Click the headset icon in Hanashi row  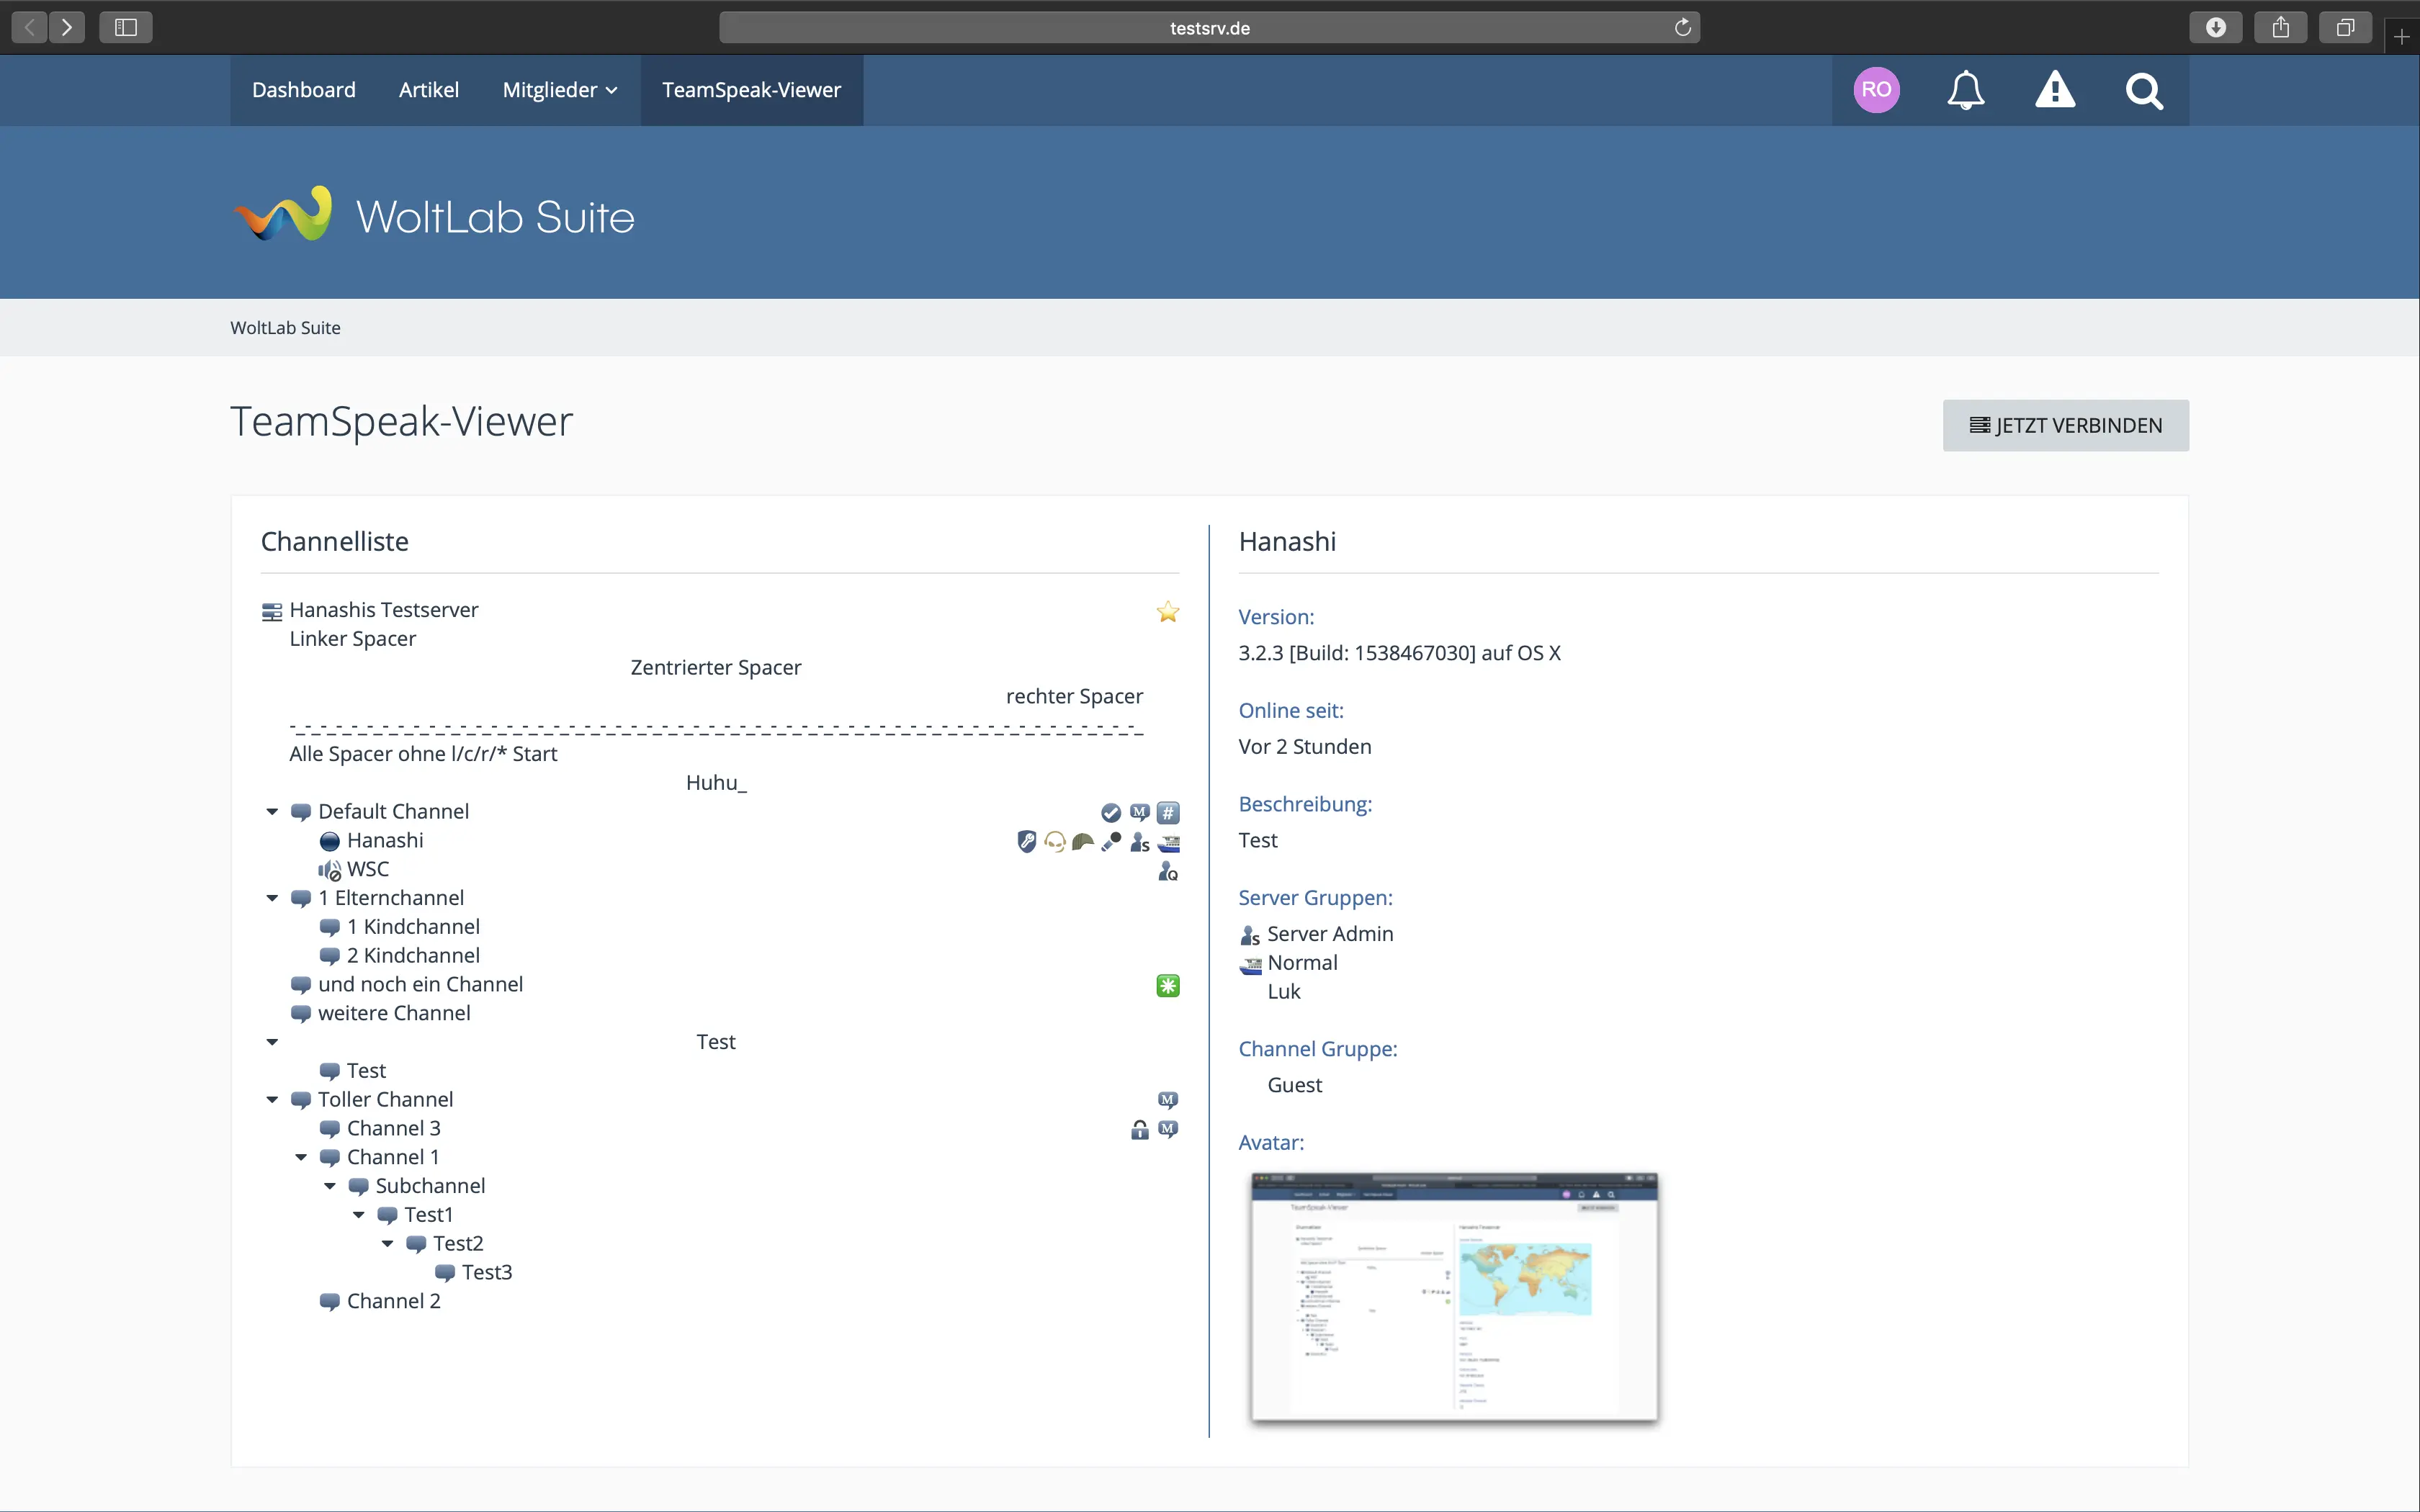pyautogui.click(x=1054, y=842)
